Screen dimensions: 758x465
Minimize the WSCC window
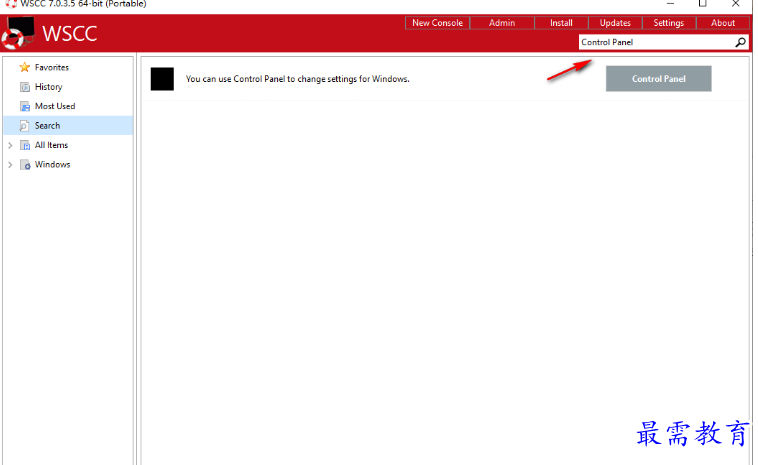coord(670,4)
